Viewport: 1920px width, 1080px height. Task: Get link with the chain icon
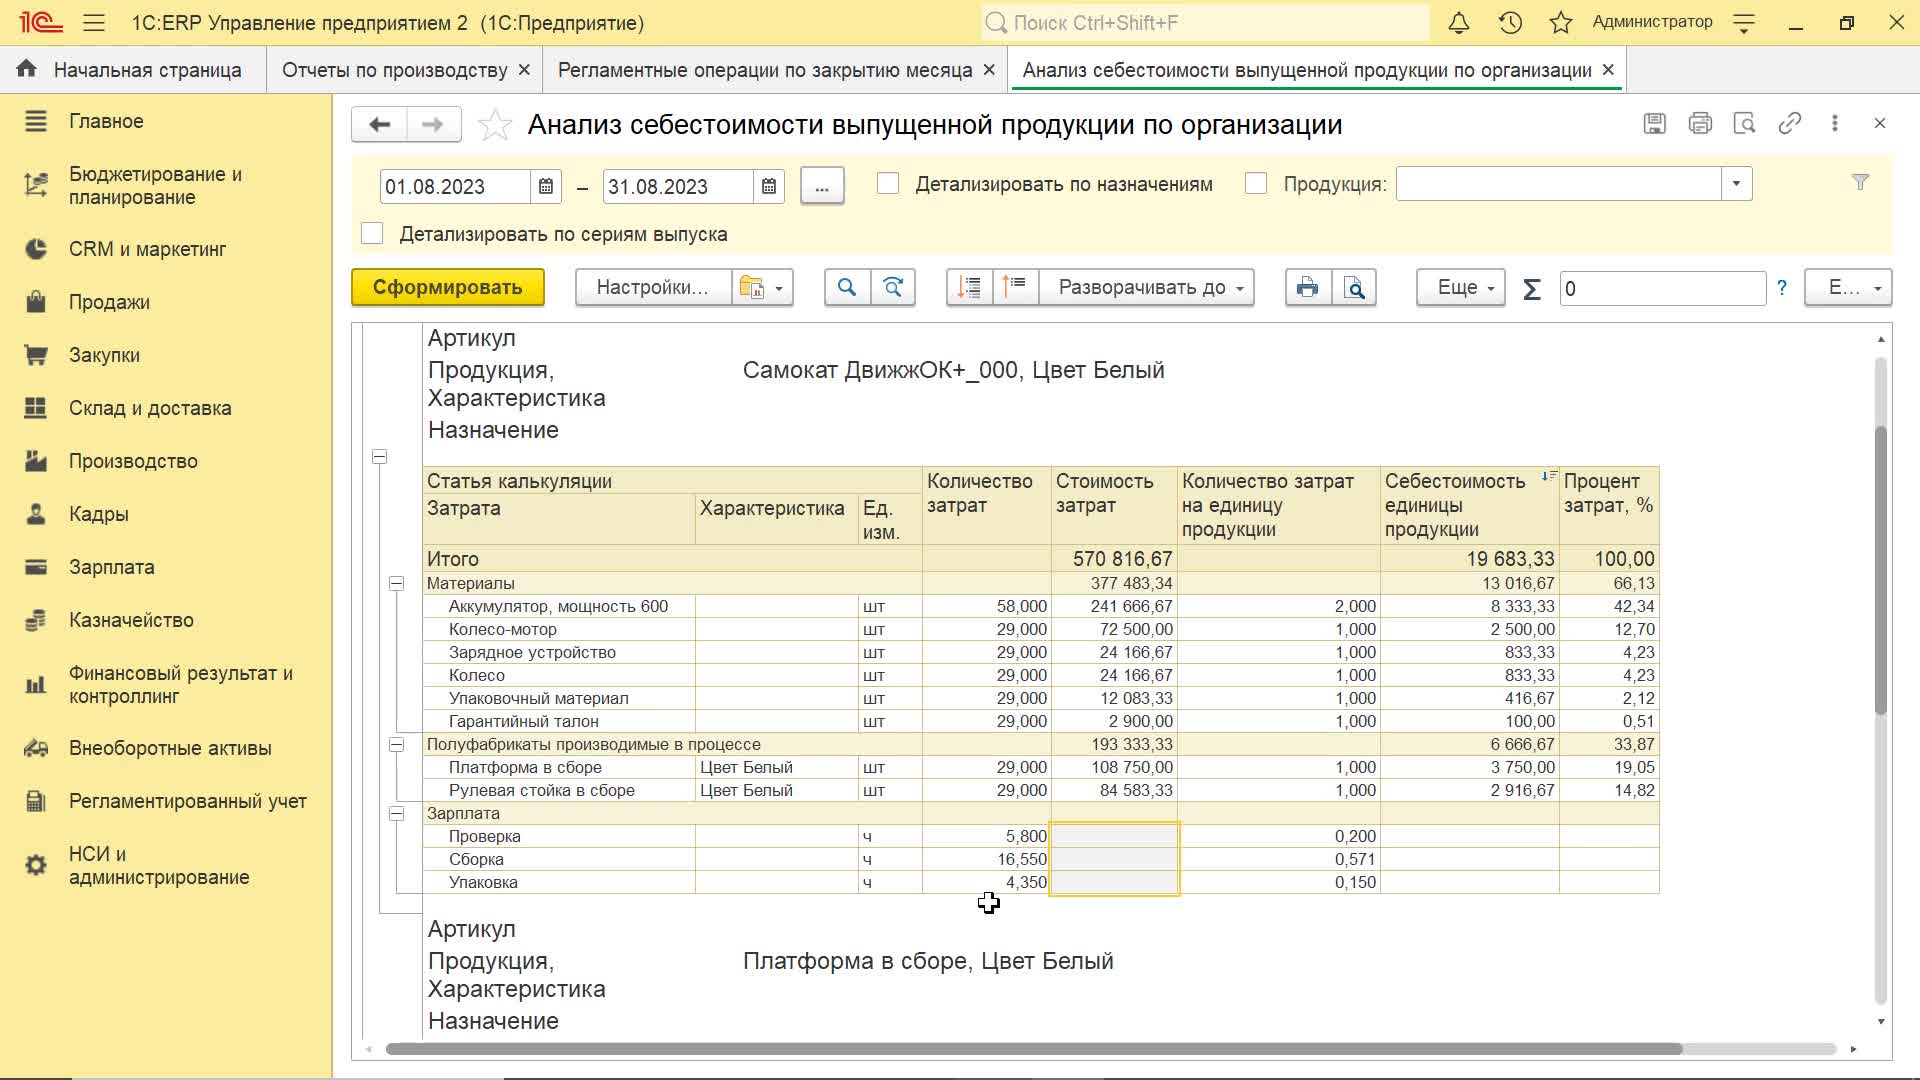pyautogui.click(x=1789, y=123)
